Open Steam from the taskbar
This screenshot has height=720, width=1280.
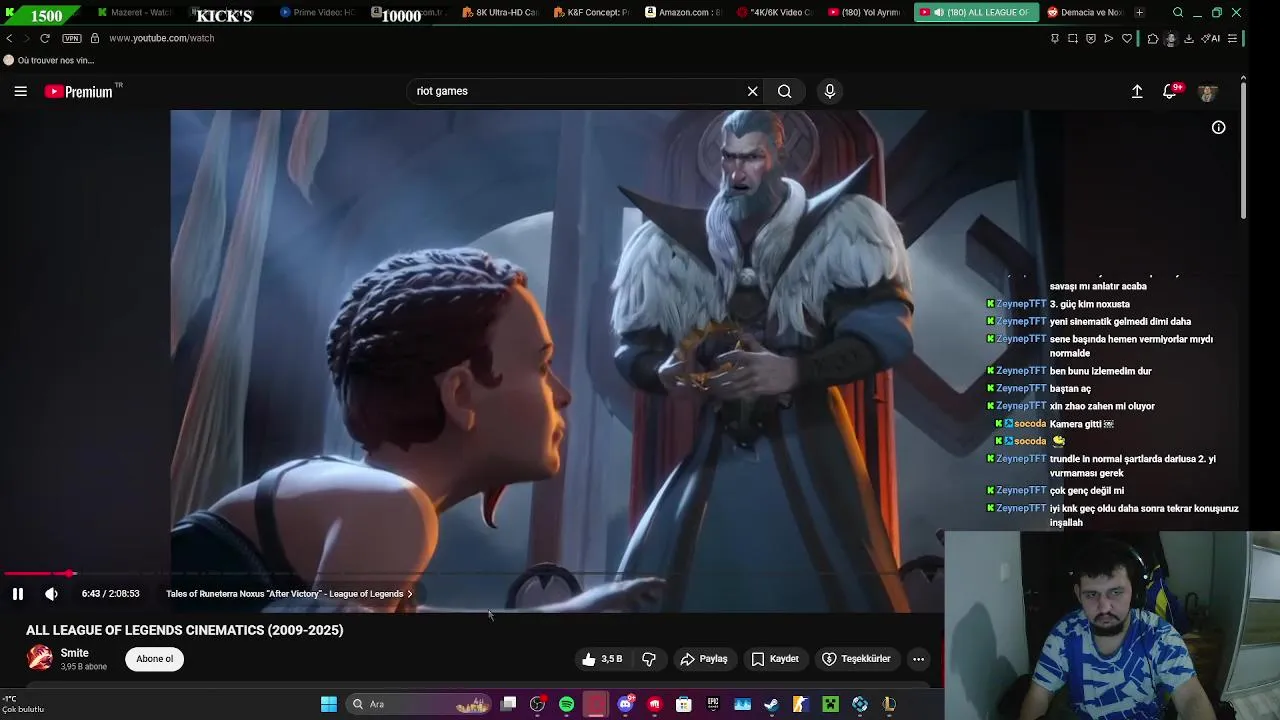771,704
